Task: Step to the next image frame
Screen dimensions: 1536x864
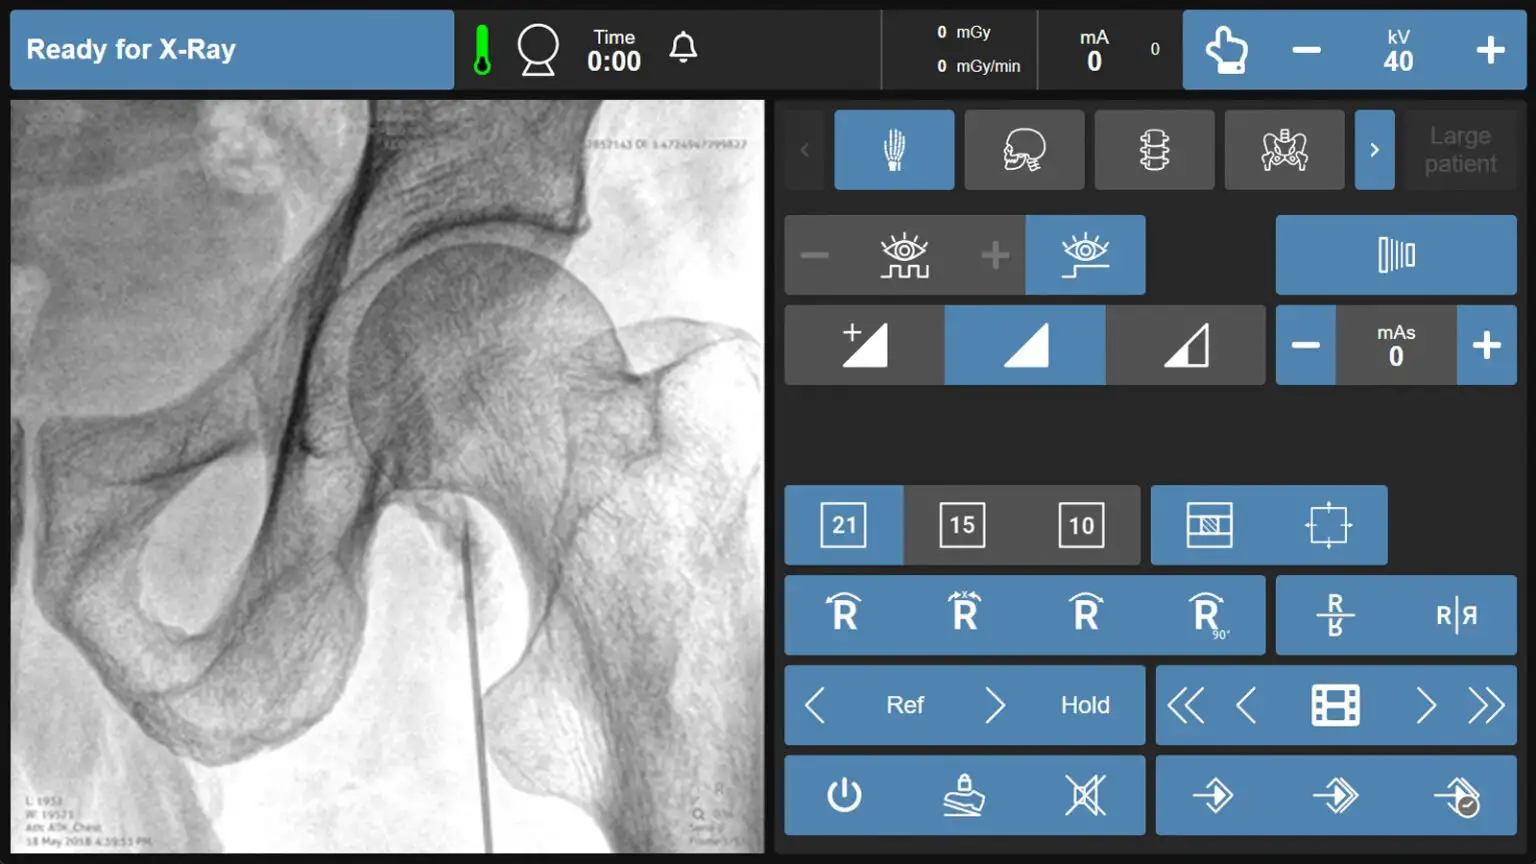Action: click(1426, 705)
